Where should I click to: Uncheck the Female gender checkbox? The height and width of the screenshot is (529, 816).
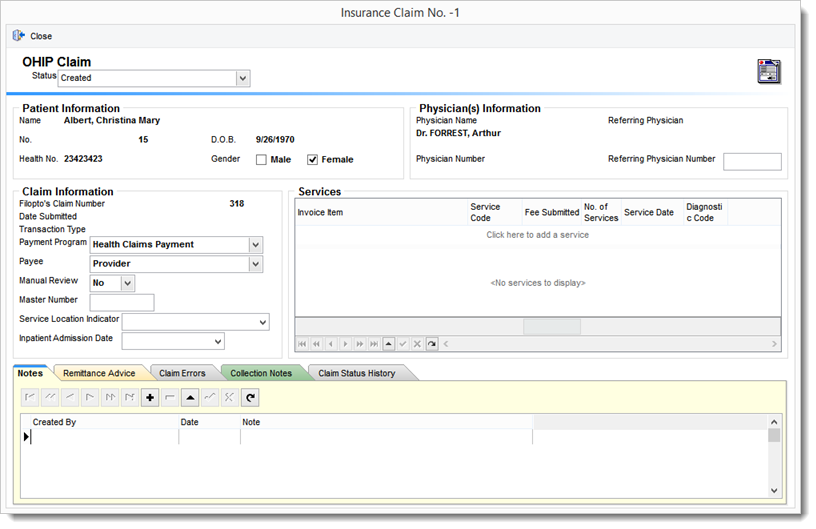312,160
